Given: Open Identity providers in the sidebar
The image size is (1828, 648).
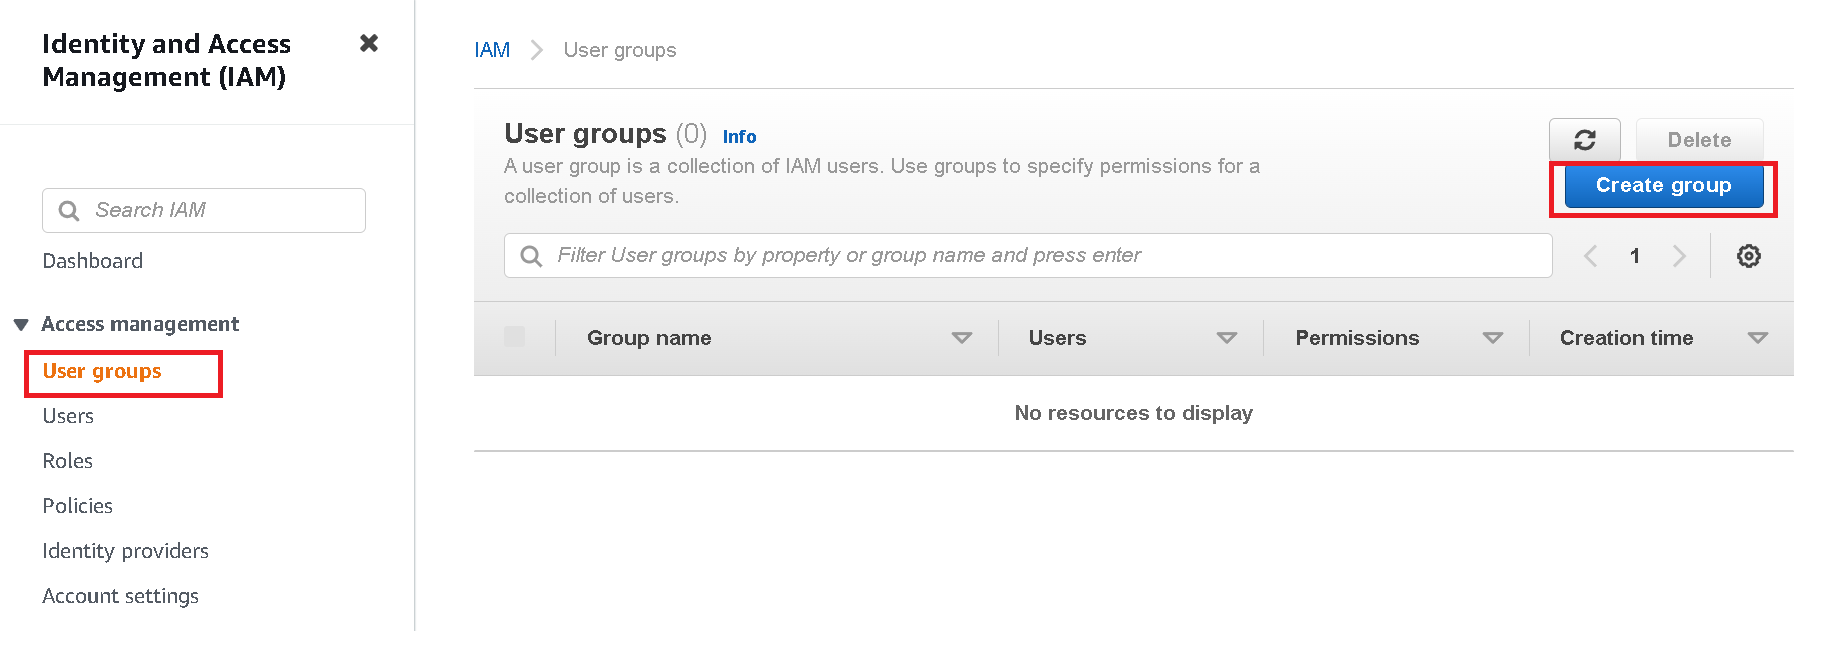Looking at the screenshot, I should (x=125, y=551).
